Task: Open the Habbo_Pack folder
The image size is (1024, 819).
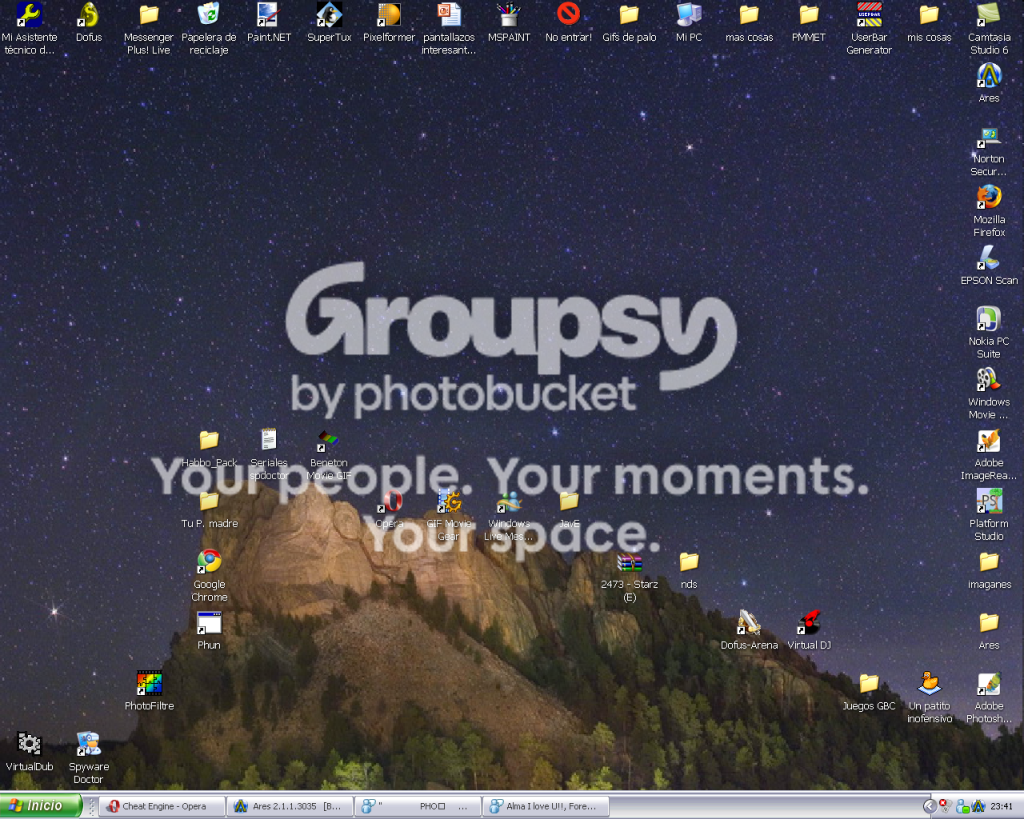Action: pos(209,449)
